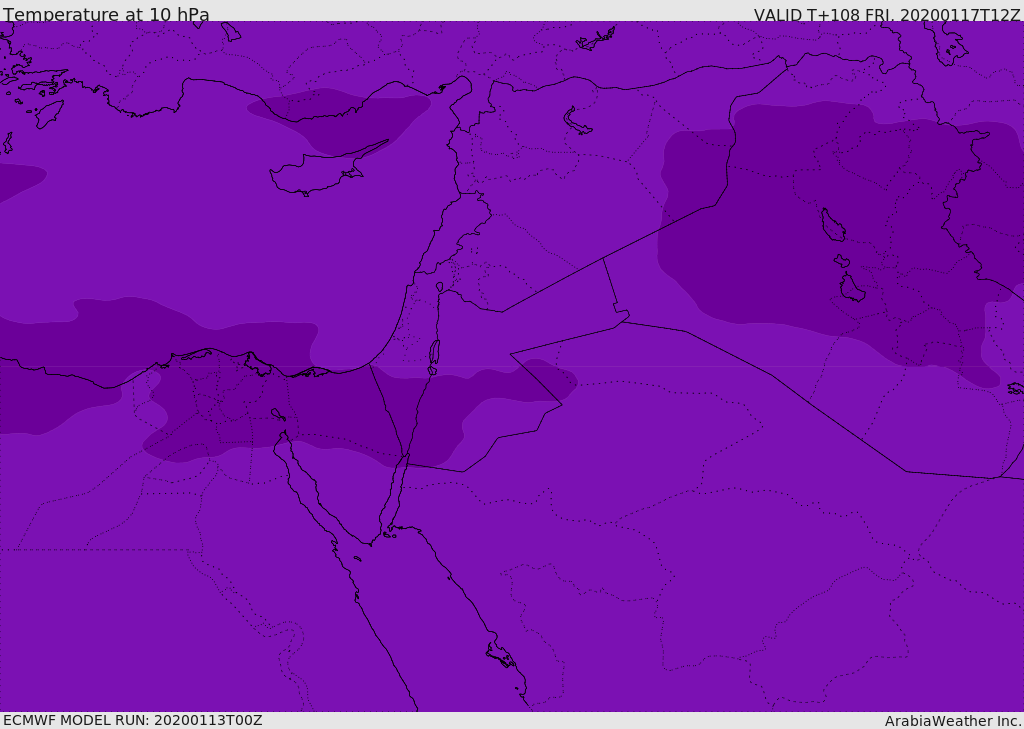The height and width of the screenshot is (729, 1024).
Task: Click the Sea of Galilee outline
Action: 439,287
